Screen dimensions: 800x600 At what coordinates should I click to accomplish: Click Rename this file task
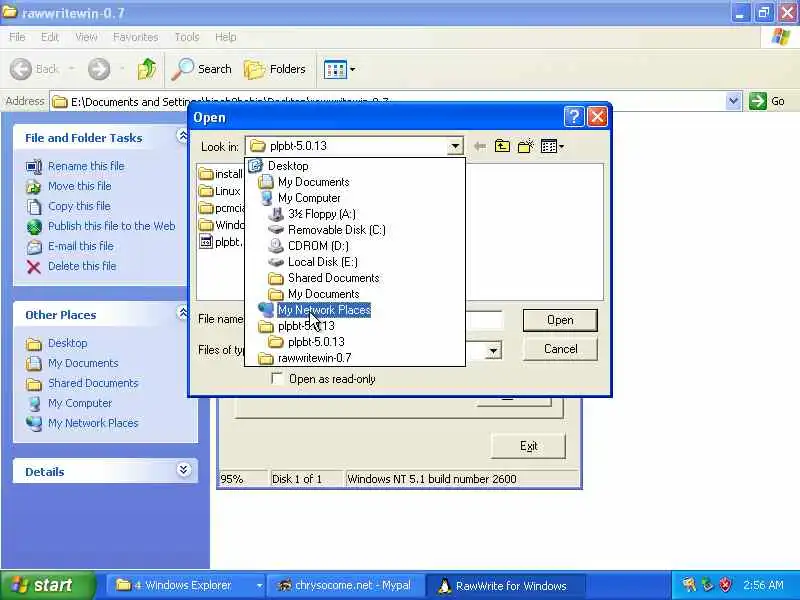tap(86, 166)
